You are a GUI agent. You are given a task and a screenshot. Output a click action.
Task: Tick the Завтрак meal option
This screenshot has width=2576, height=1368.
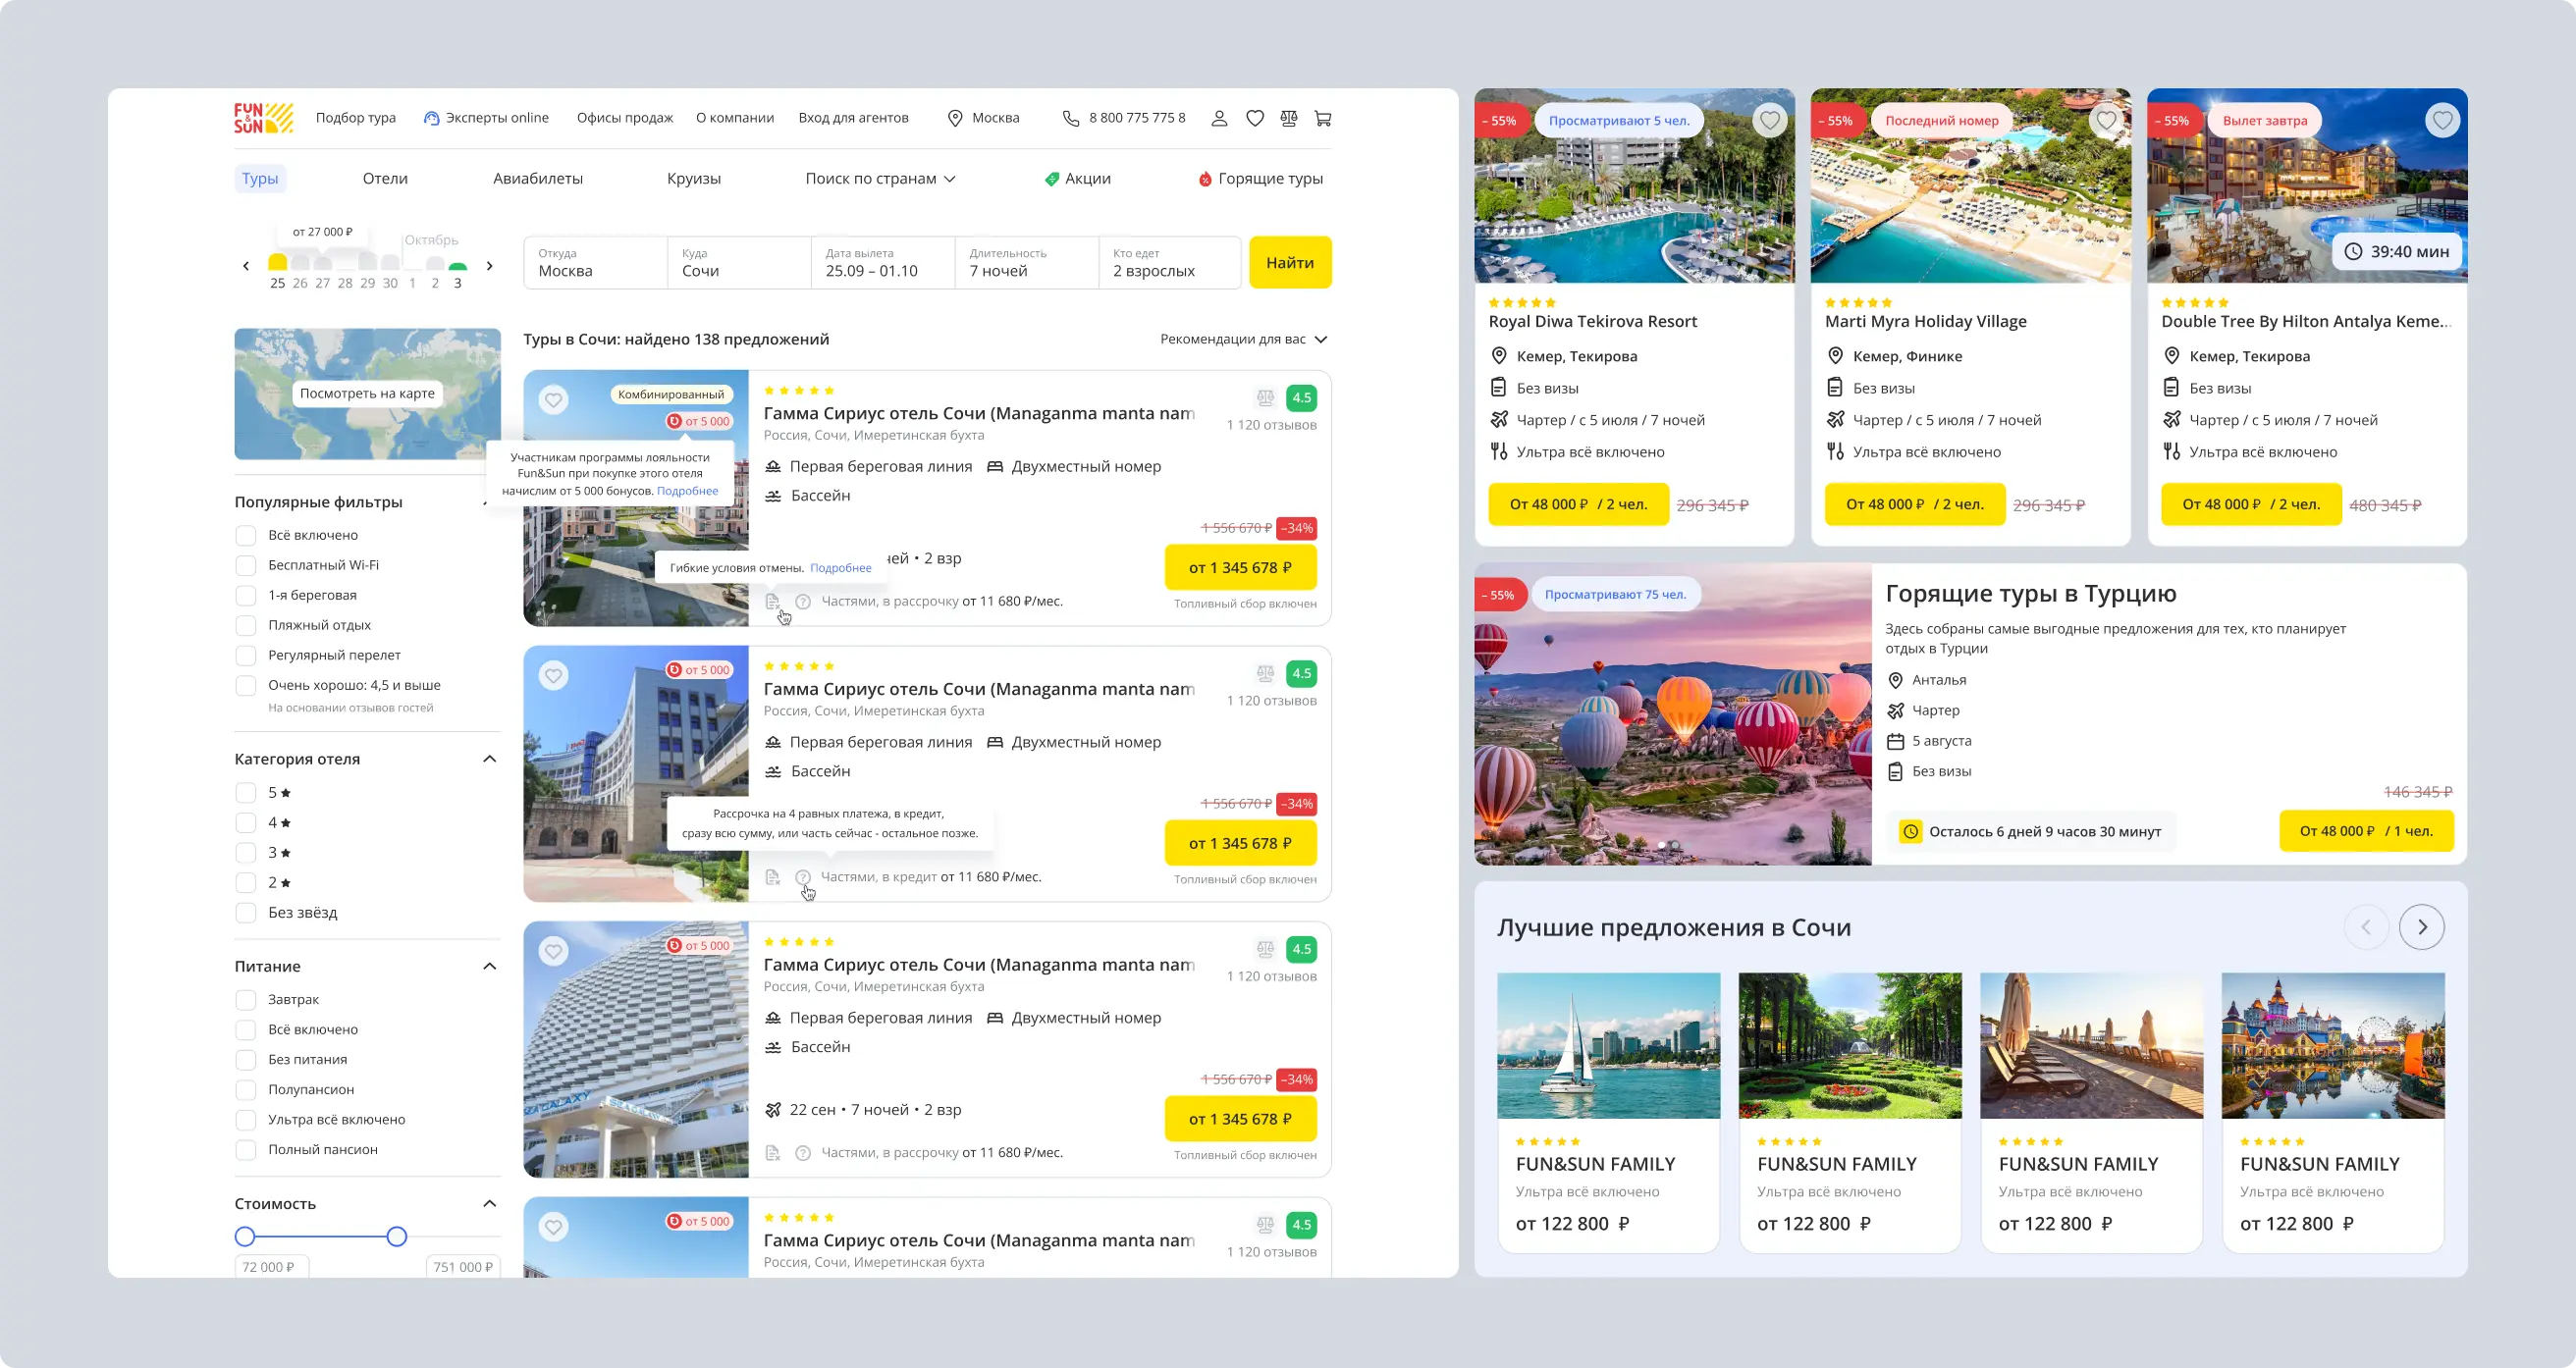[x=246, y=1000]
